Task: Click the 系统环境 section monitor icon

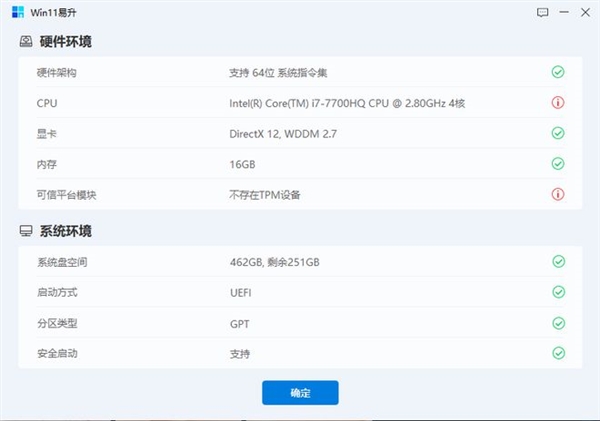Action: point(26,231)
